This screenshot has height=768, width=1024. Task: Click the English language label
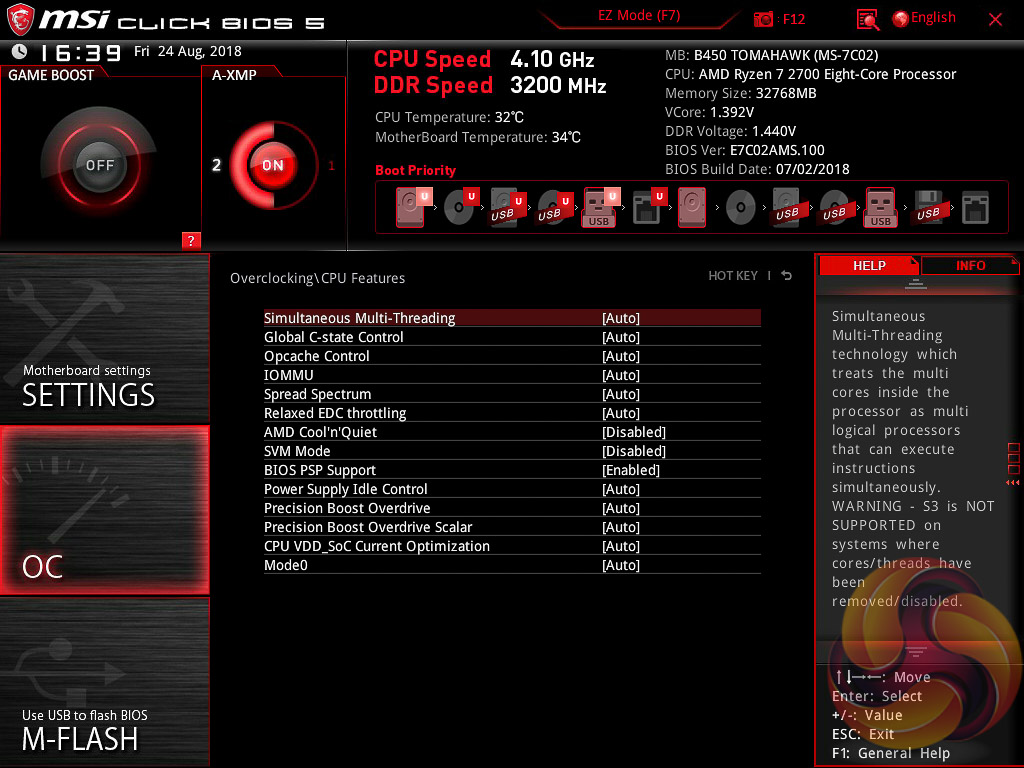click(933, 18)
